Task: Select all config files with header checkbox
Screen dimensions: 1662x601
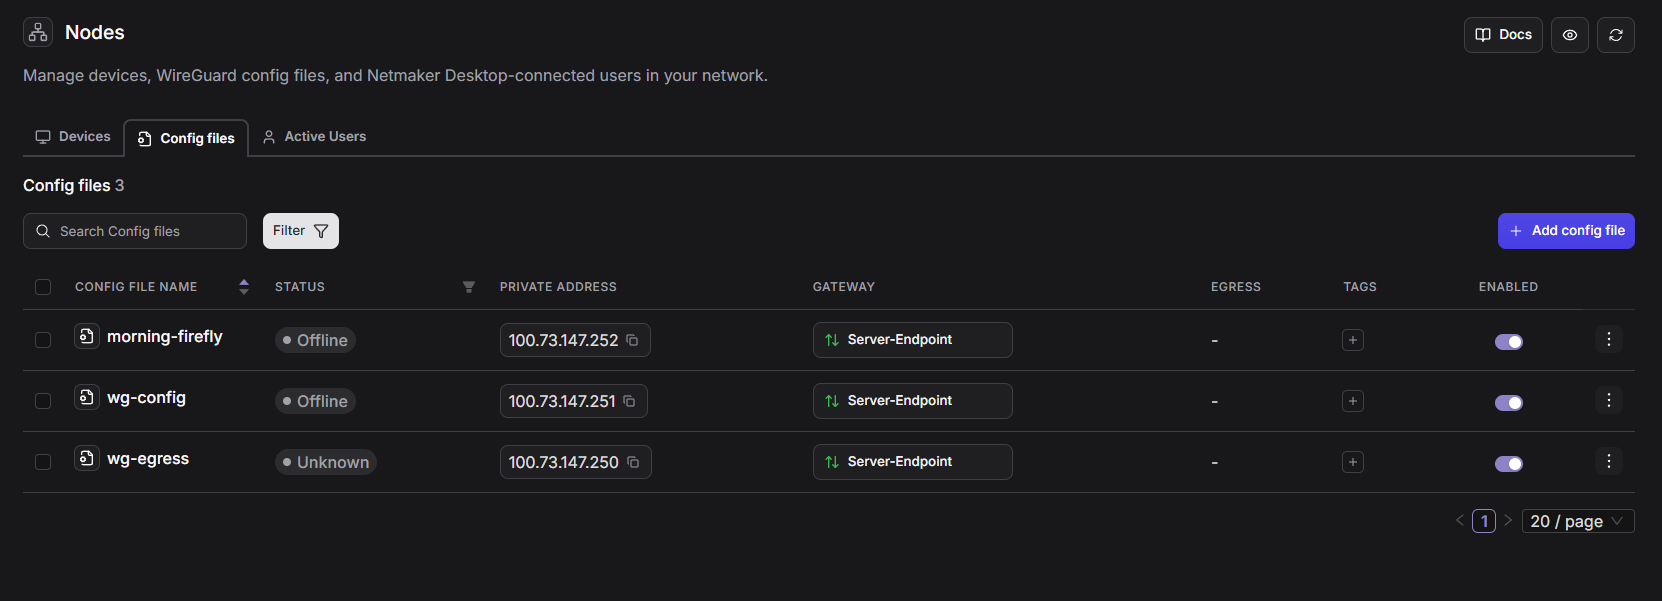Action: click(x=43, y=287)
